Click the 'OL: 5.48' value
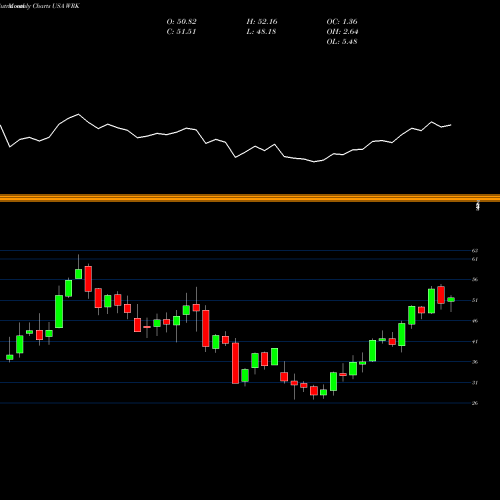Screen dimensions: 500x500 point(342,42)
